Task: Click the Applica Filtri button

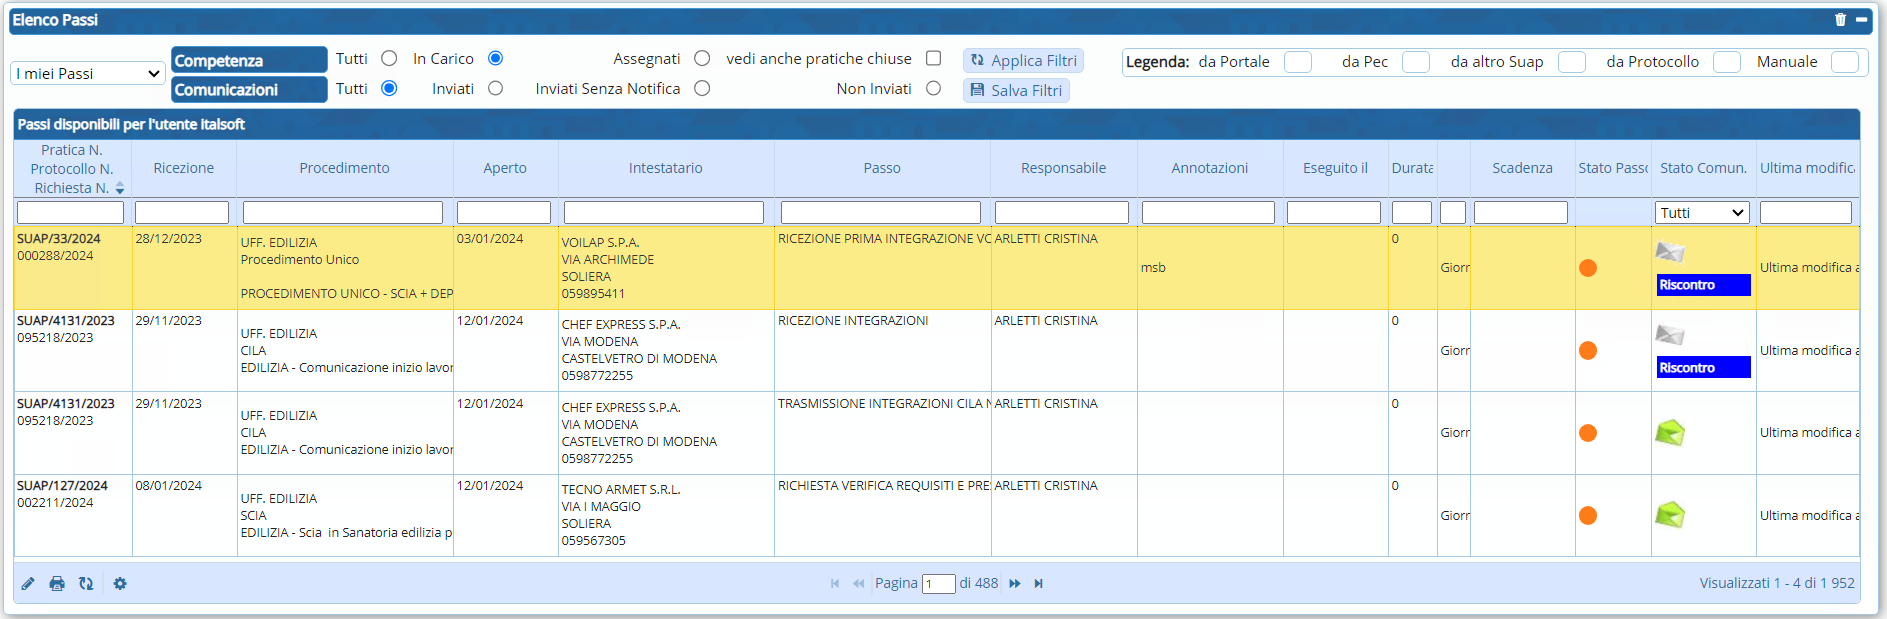Action: 1023,61
